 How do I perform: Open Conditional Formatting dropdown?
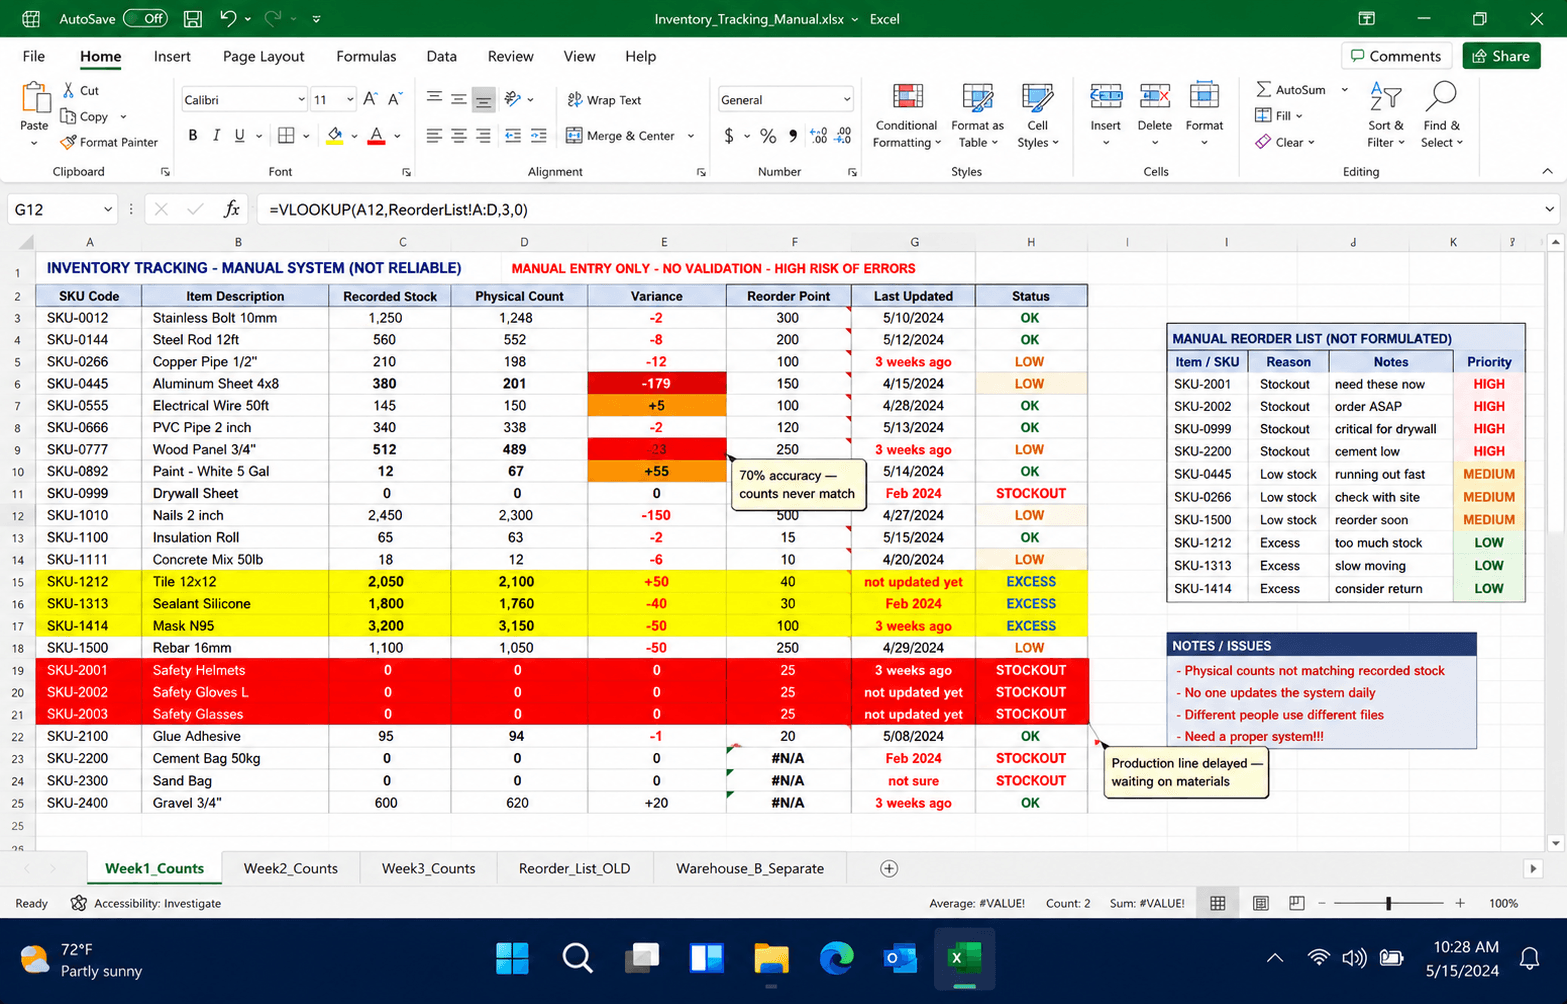906,116
